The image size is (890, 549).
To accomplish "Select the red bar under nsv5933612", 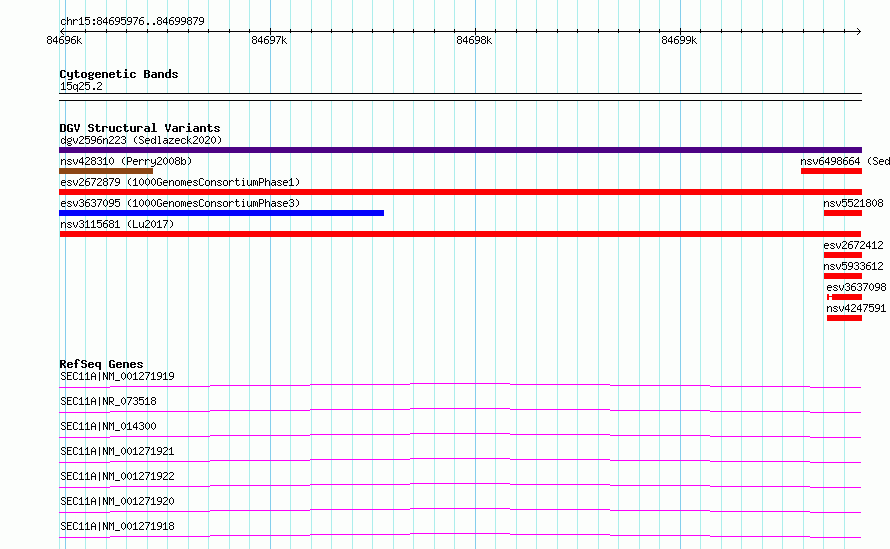I will coord(843,276).
